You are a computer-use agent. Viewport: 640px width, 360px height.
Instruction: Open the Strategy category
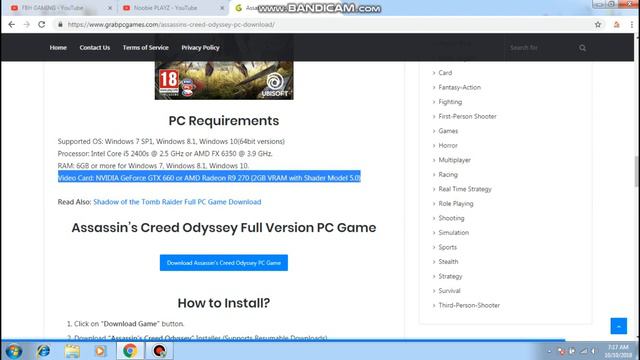click(450, 276)
